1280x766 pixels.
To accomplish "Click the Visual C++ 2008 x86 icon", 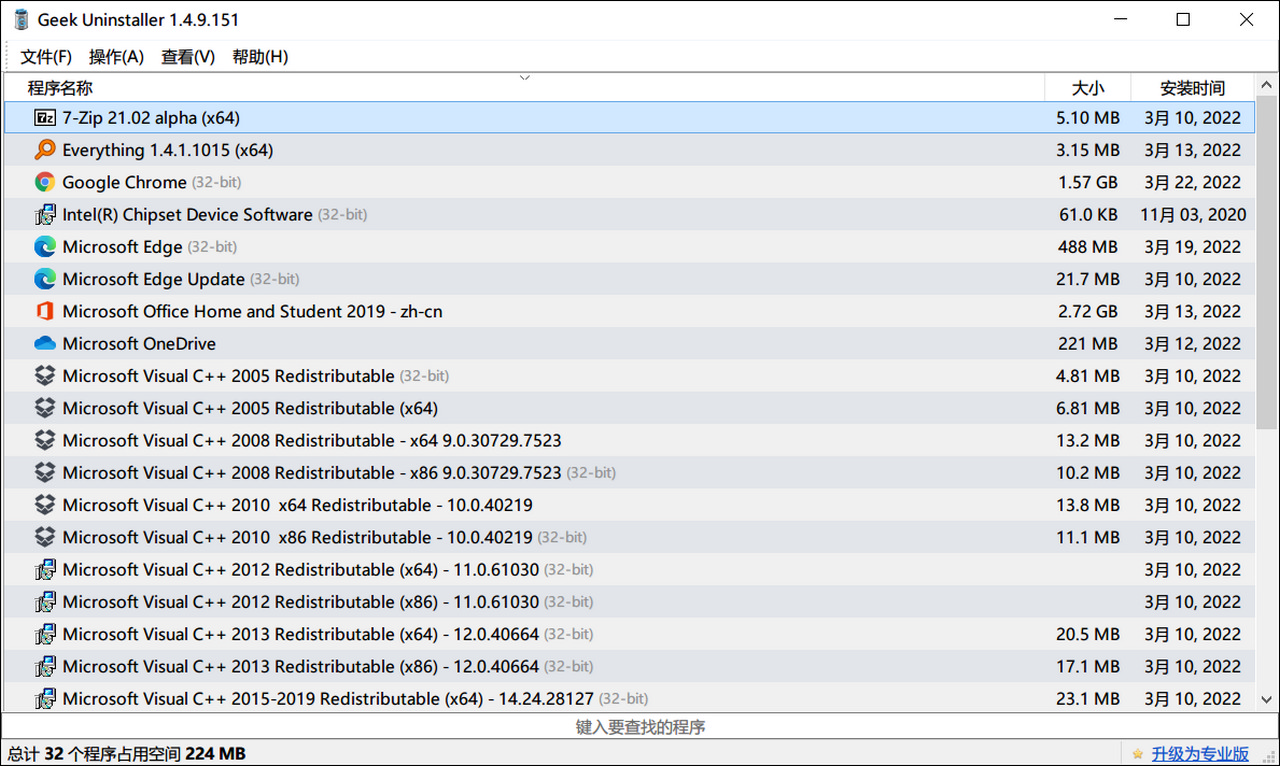I will (45, 472).
